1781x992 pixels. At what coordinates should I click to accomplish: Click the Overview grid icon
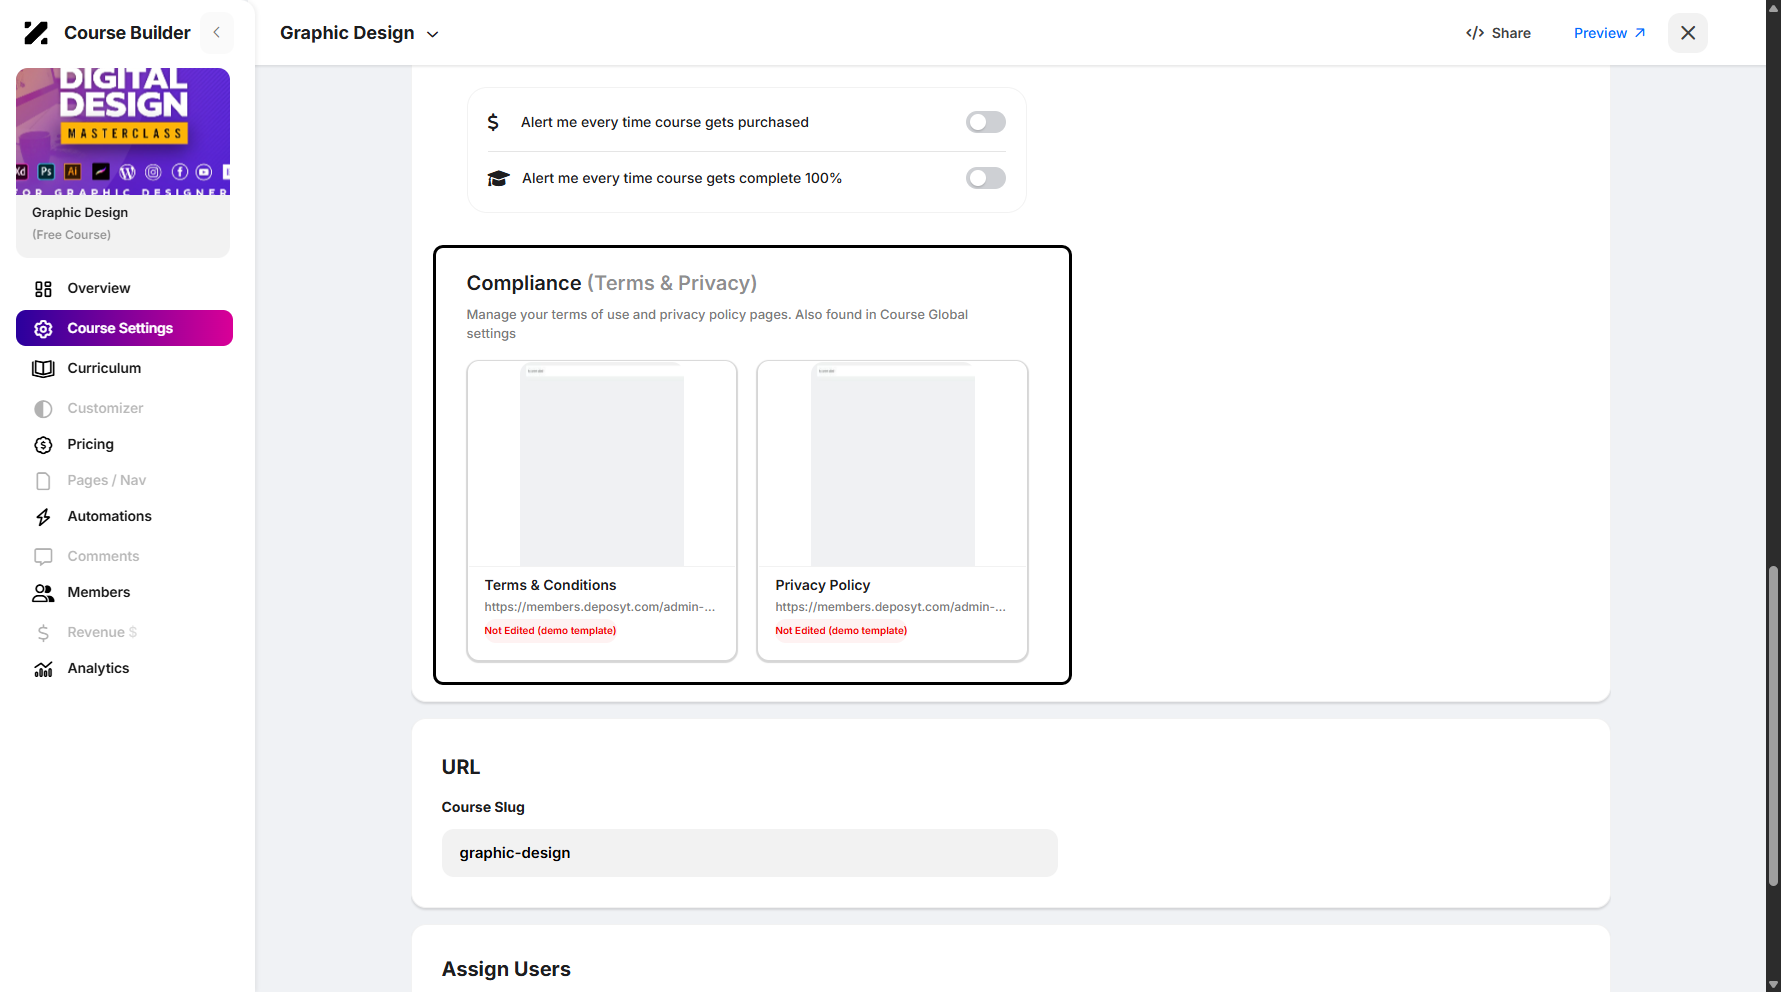[43, 289]
